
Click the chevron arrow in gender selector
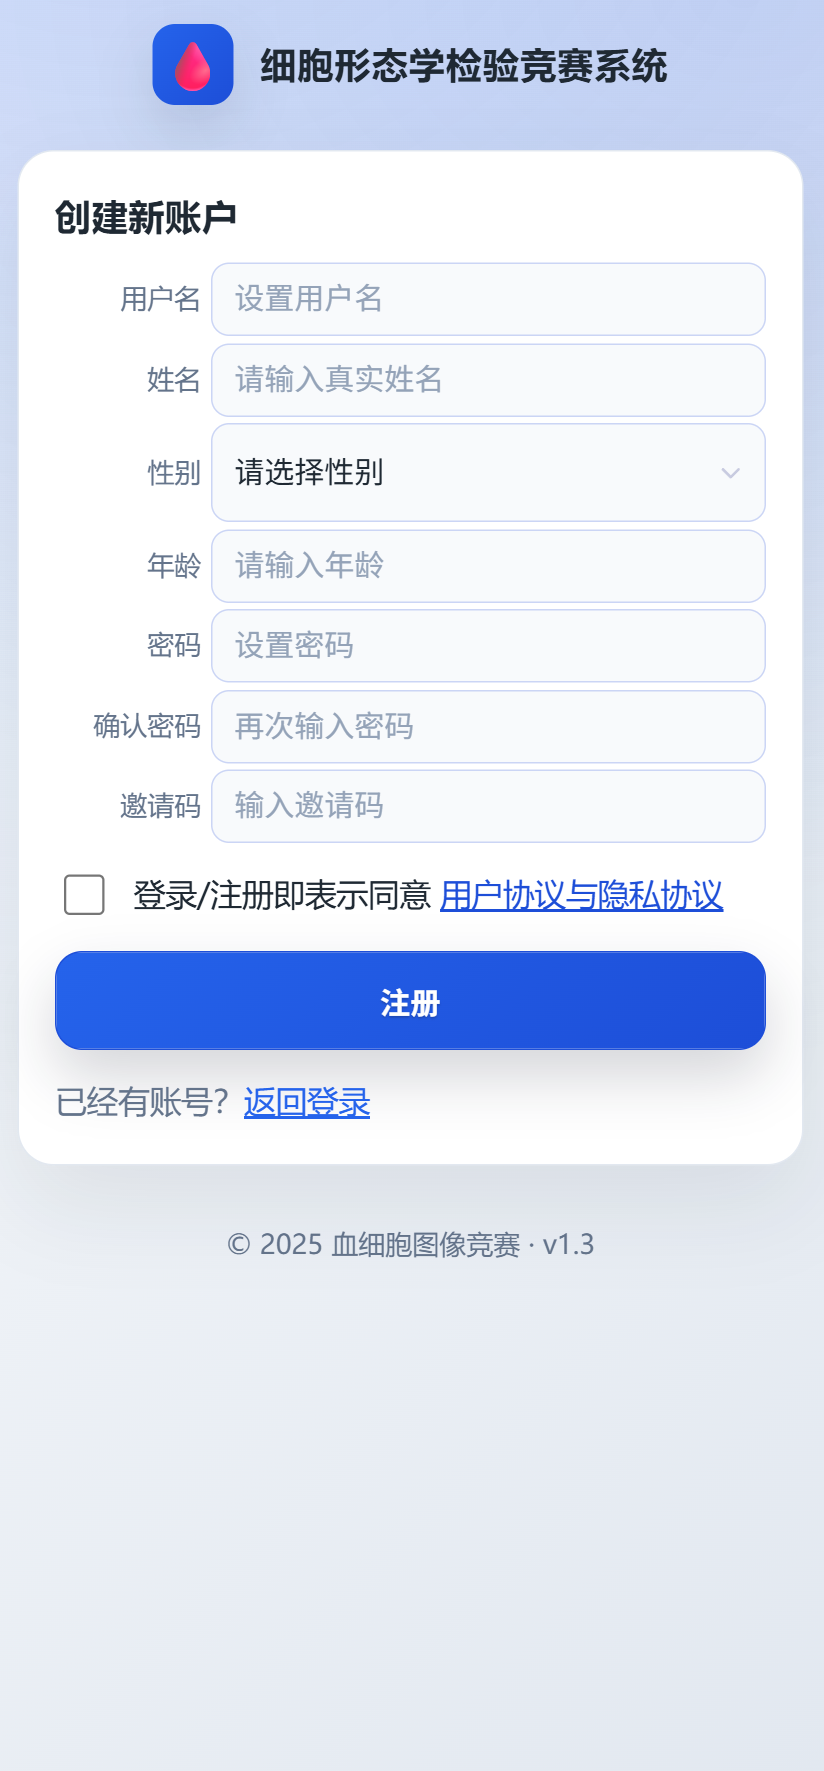pyautogui.click(x=731, y=473)
